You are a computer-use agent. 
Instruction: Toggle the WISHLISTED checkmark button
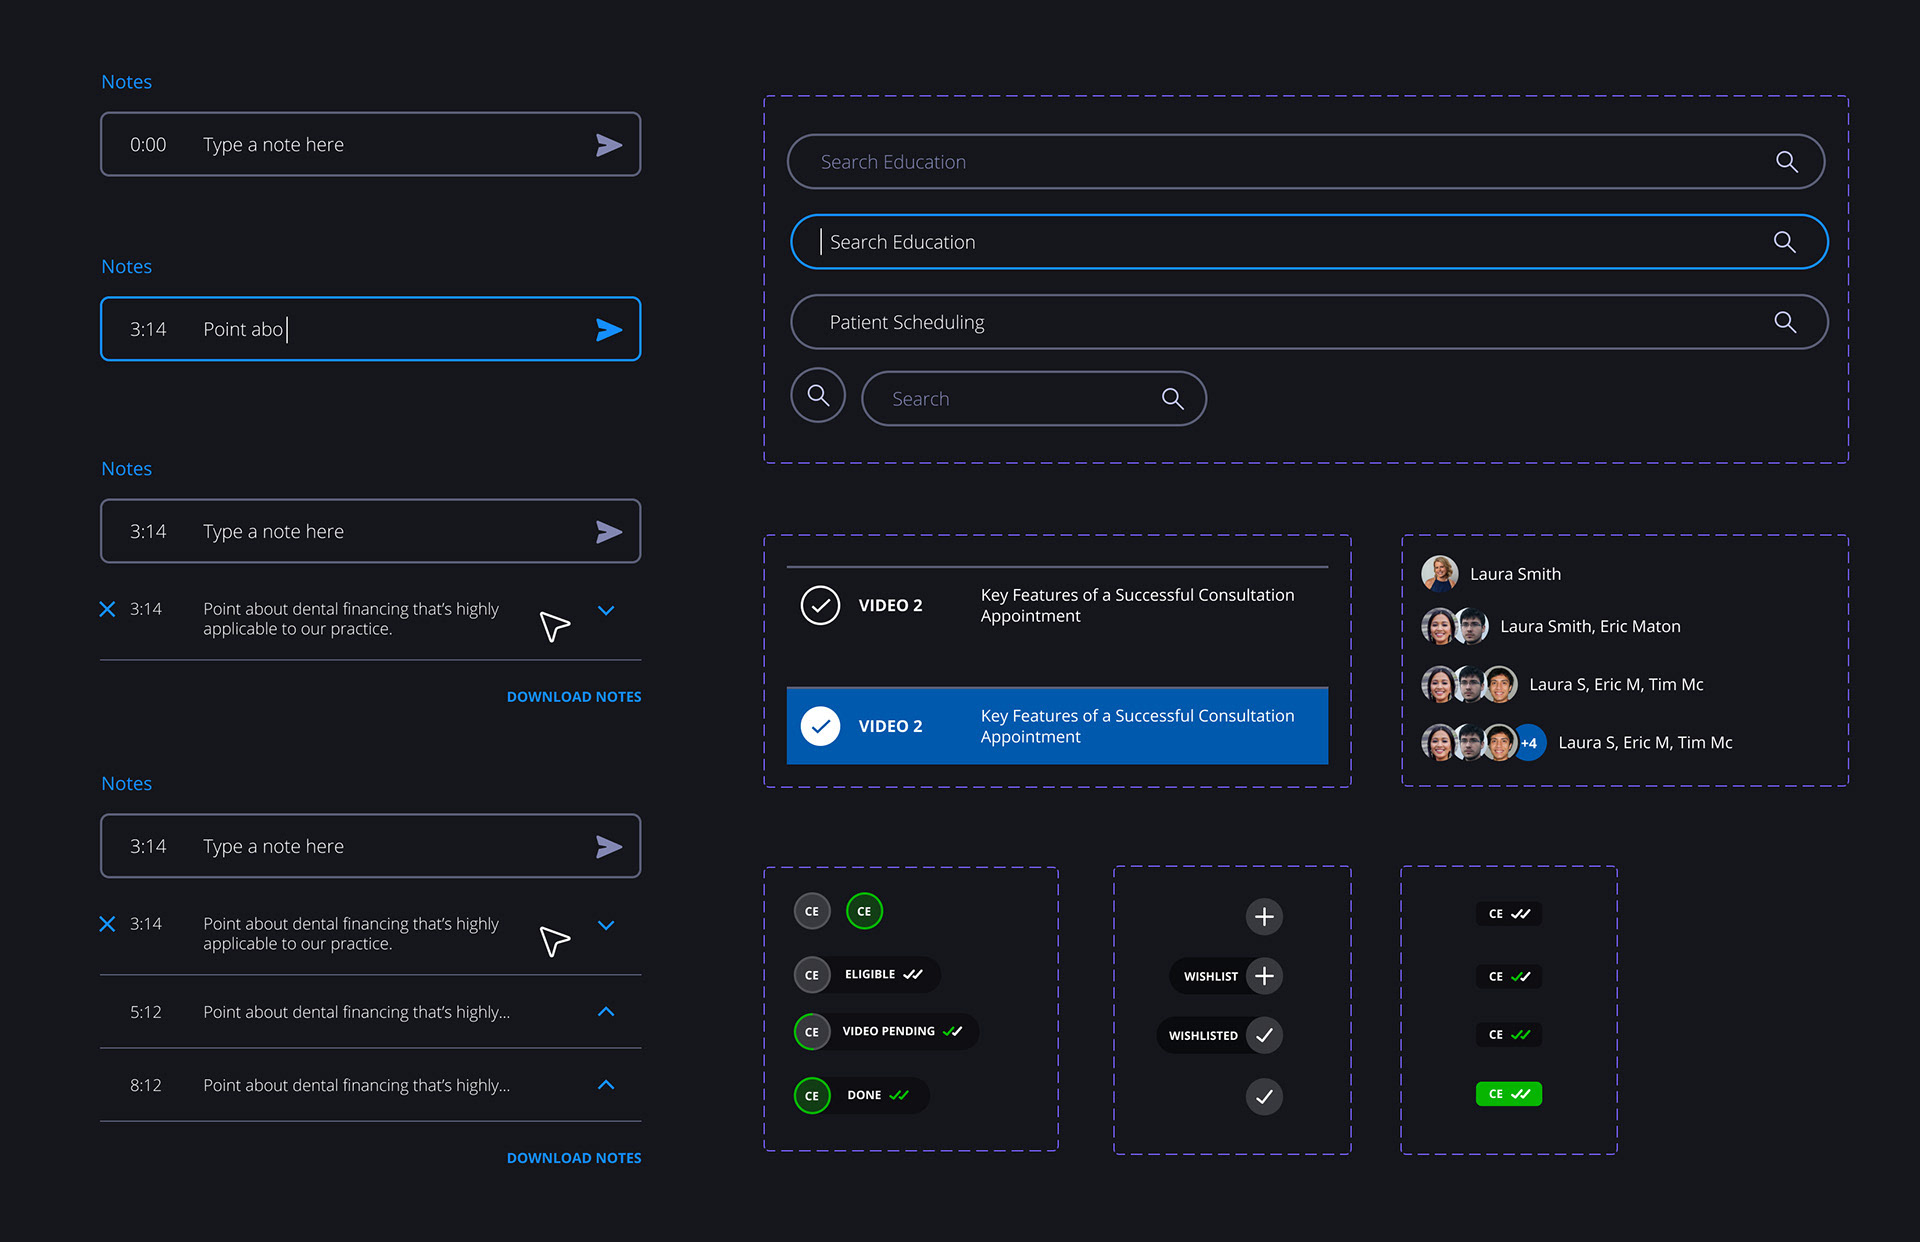[1264, 1035]
